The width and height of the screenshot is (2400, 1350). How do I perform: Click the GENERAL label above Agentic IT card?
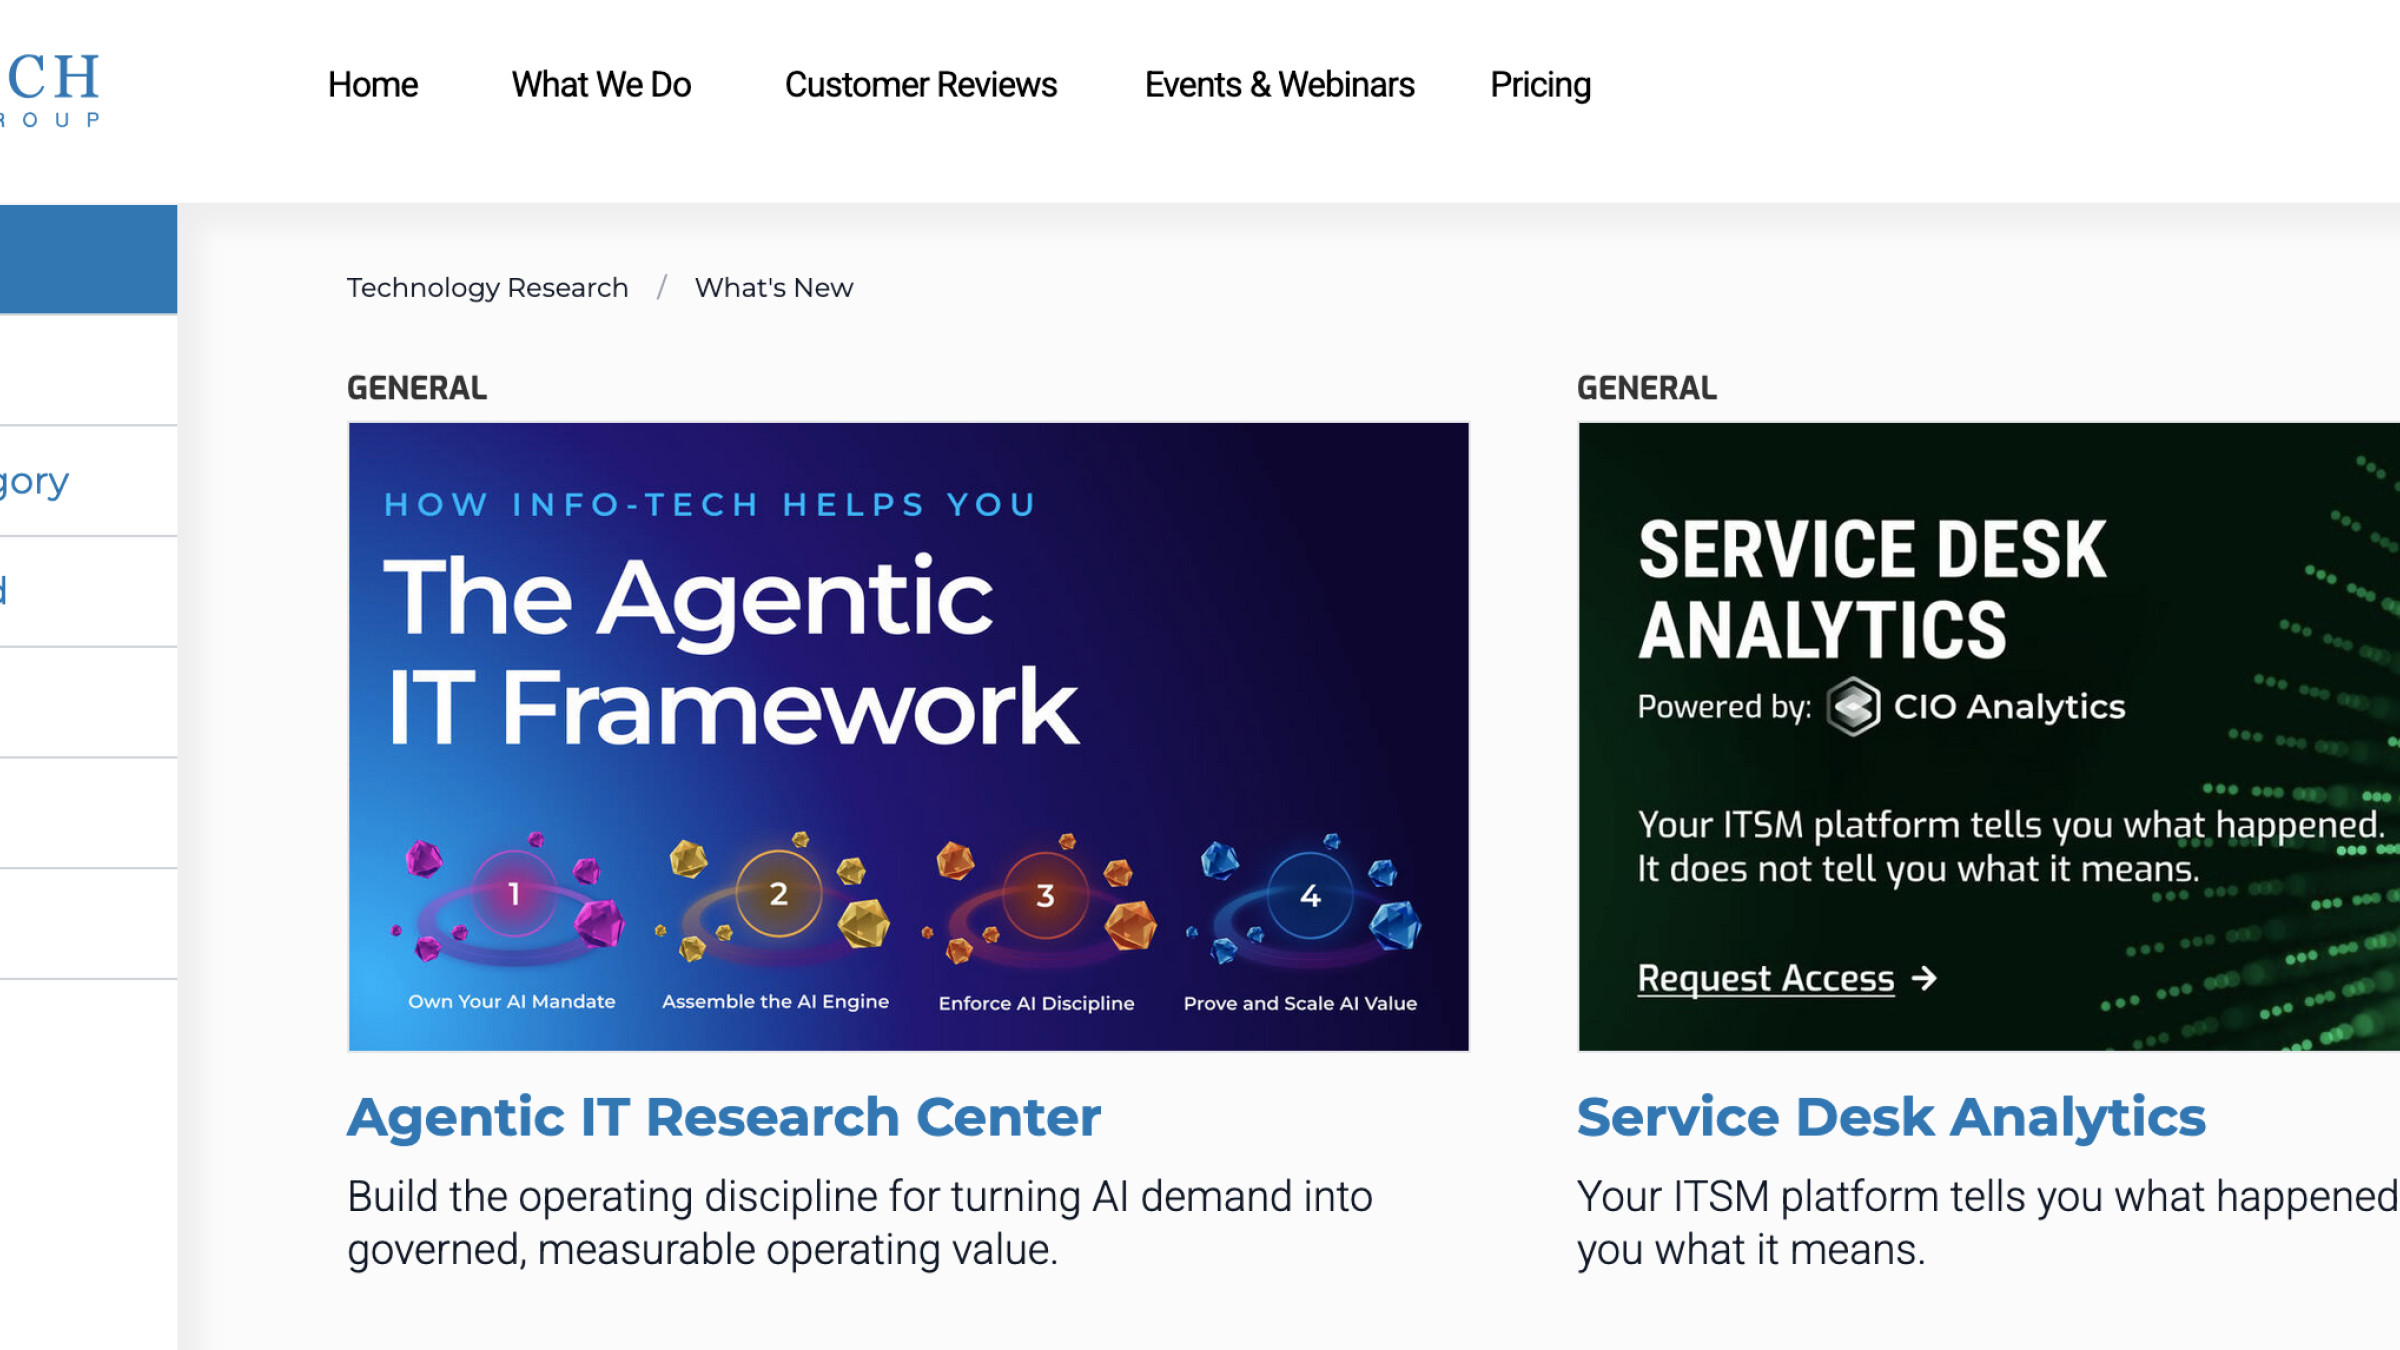tap(417, 388)
